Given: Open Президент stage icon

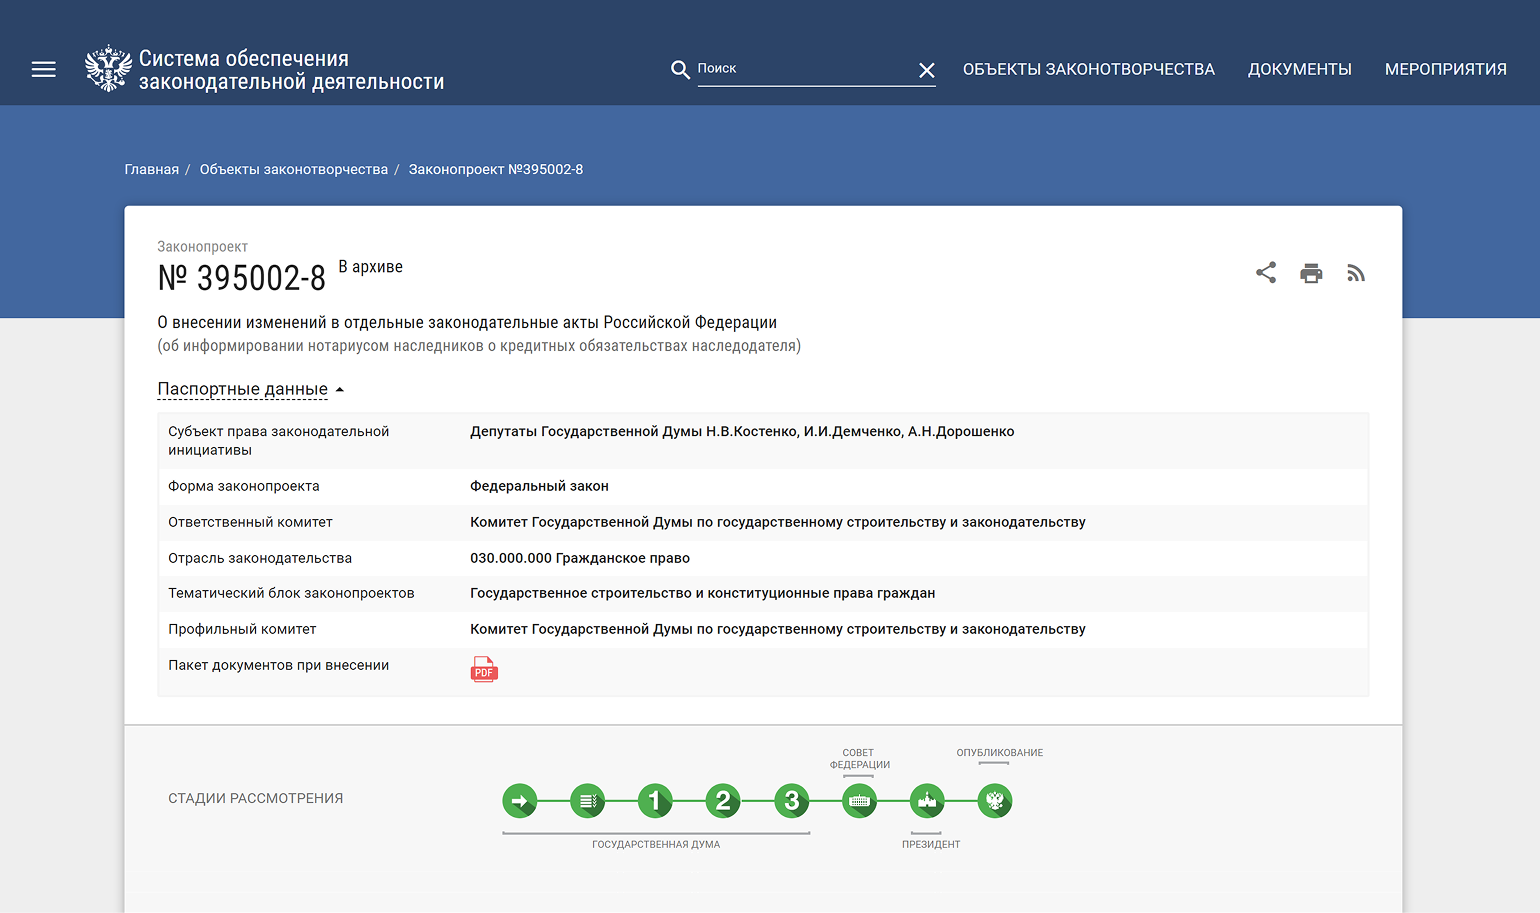Looking at the screenshot, I should tap(927, 800).
